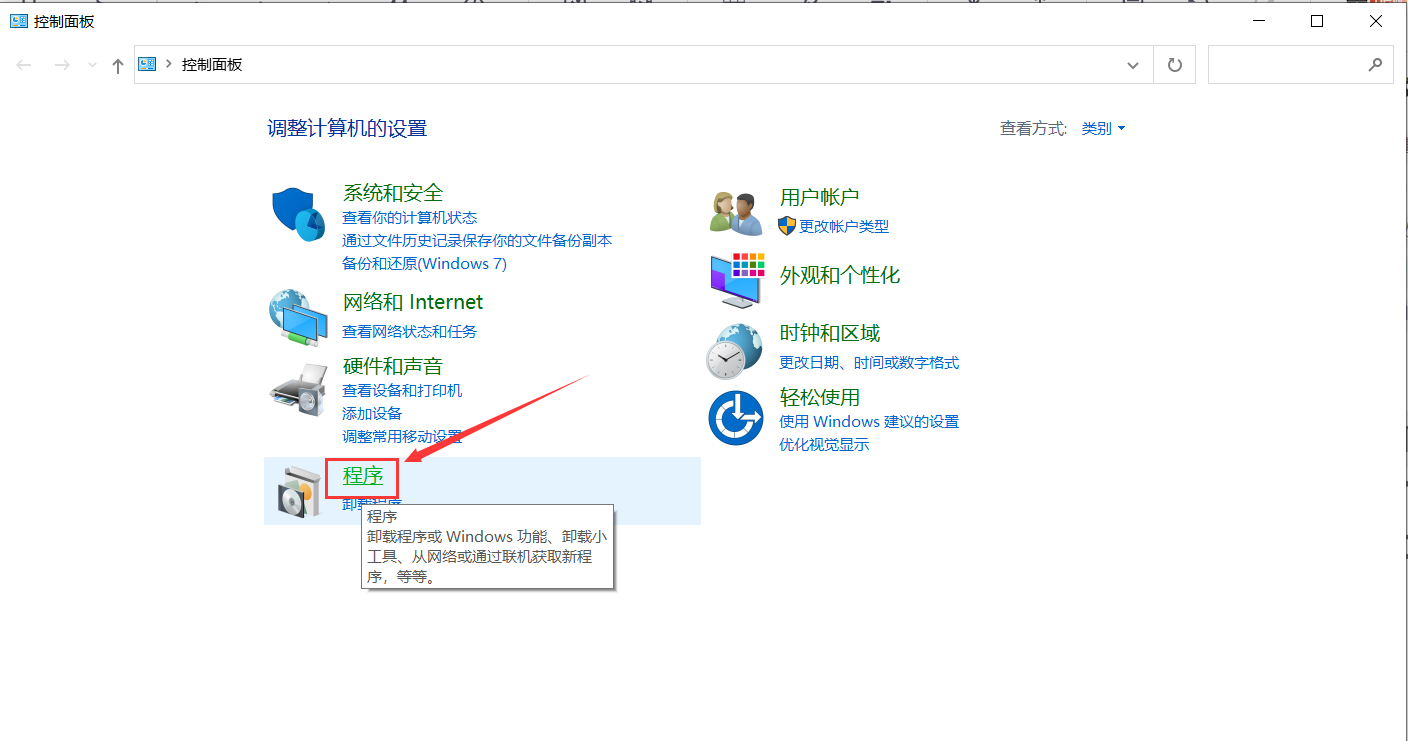Refresh the Control Panel view
The width and height of the screenshot is (1408, 741).
(x=1175, y=65)
